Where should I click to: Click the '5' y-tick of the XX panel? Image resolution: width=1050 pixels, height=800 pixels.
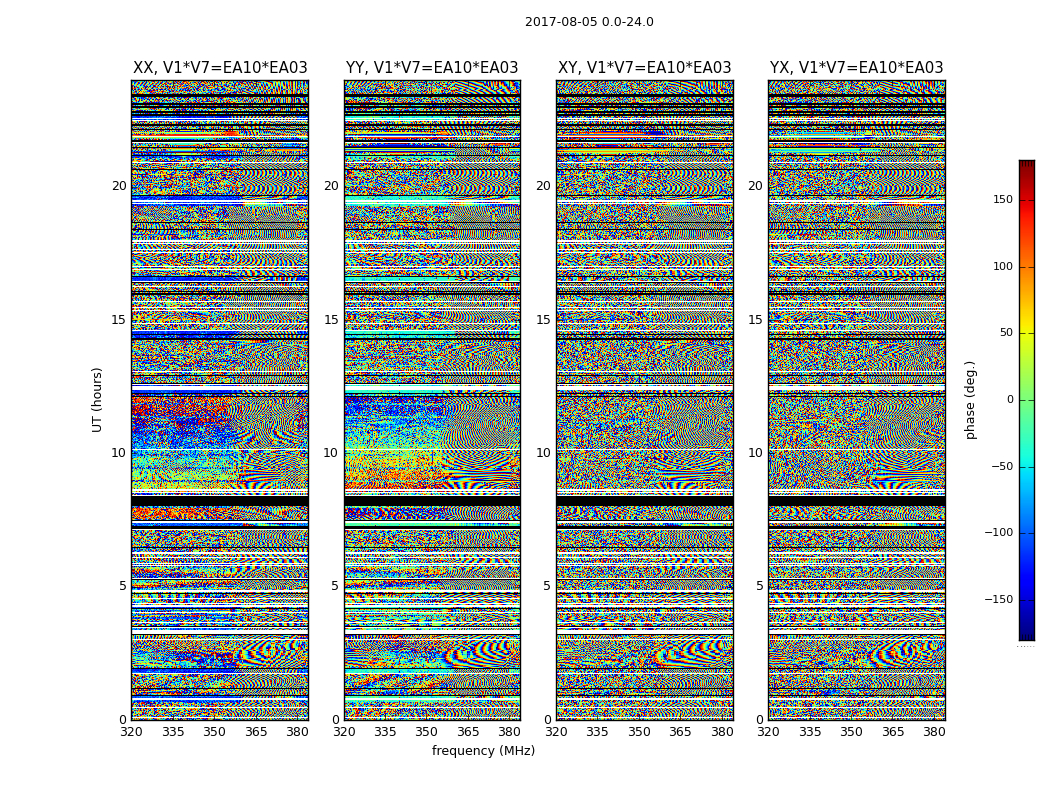click(123, 586)
